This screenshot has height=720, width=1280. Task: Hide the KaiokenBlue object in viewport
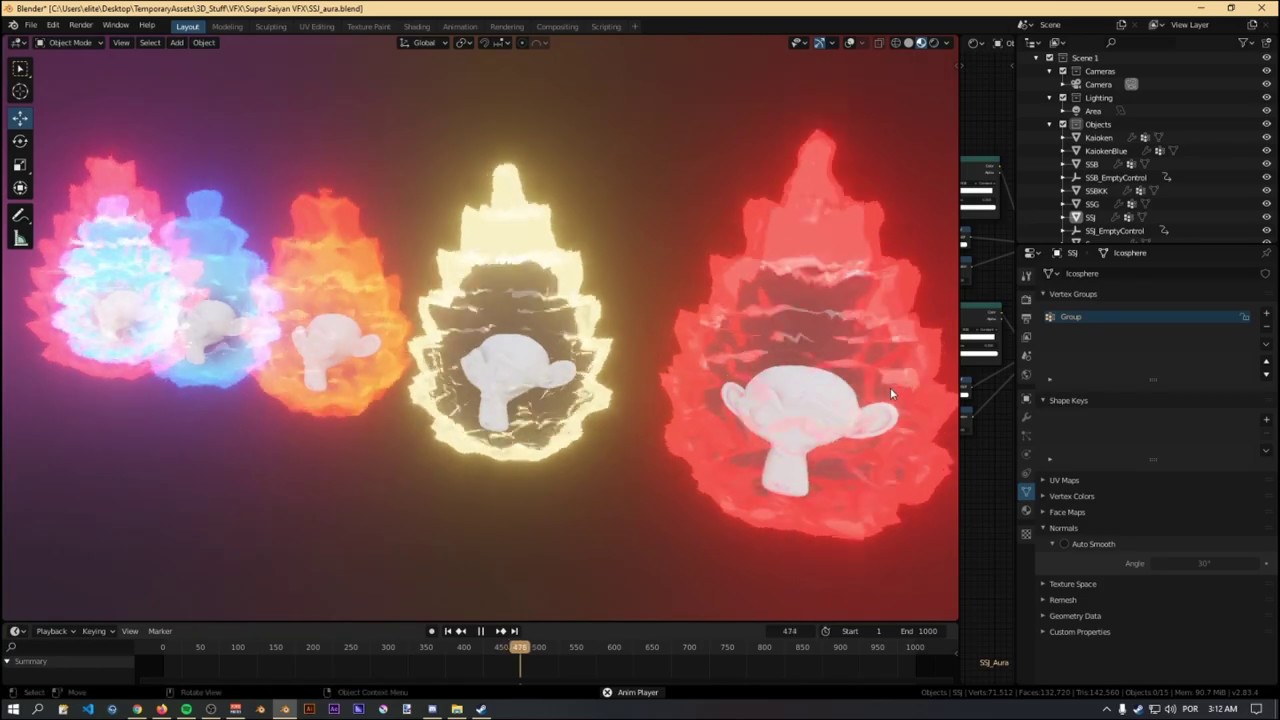[x=1266, y=151]
